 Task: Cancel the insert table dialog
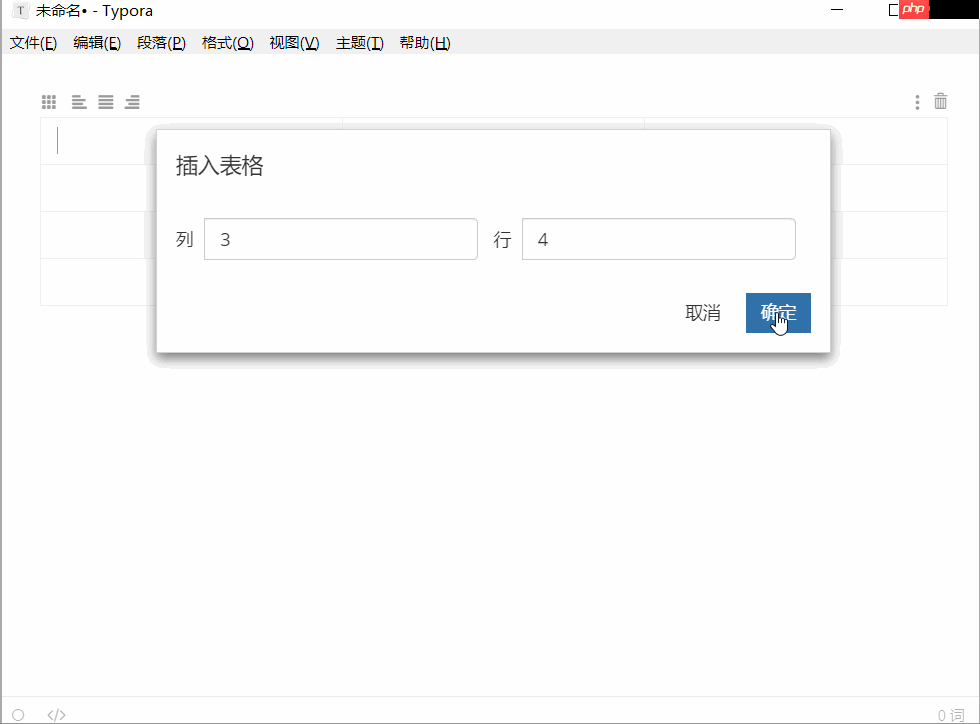703,313
